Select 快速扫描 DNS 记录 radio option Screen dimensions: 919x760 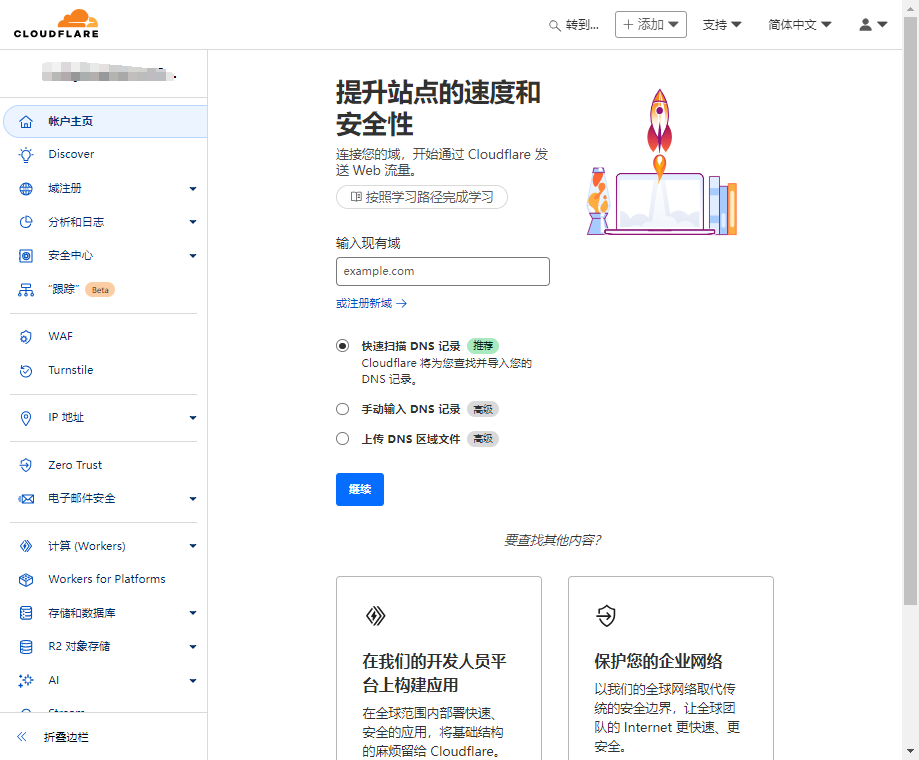point(343,346)
